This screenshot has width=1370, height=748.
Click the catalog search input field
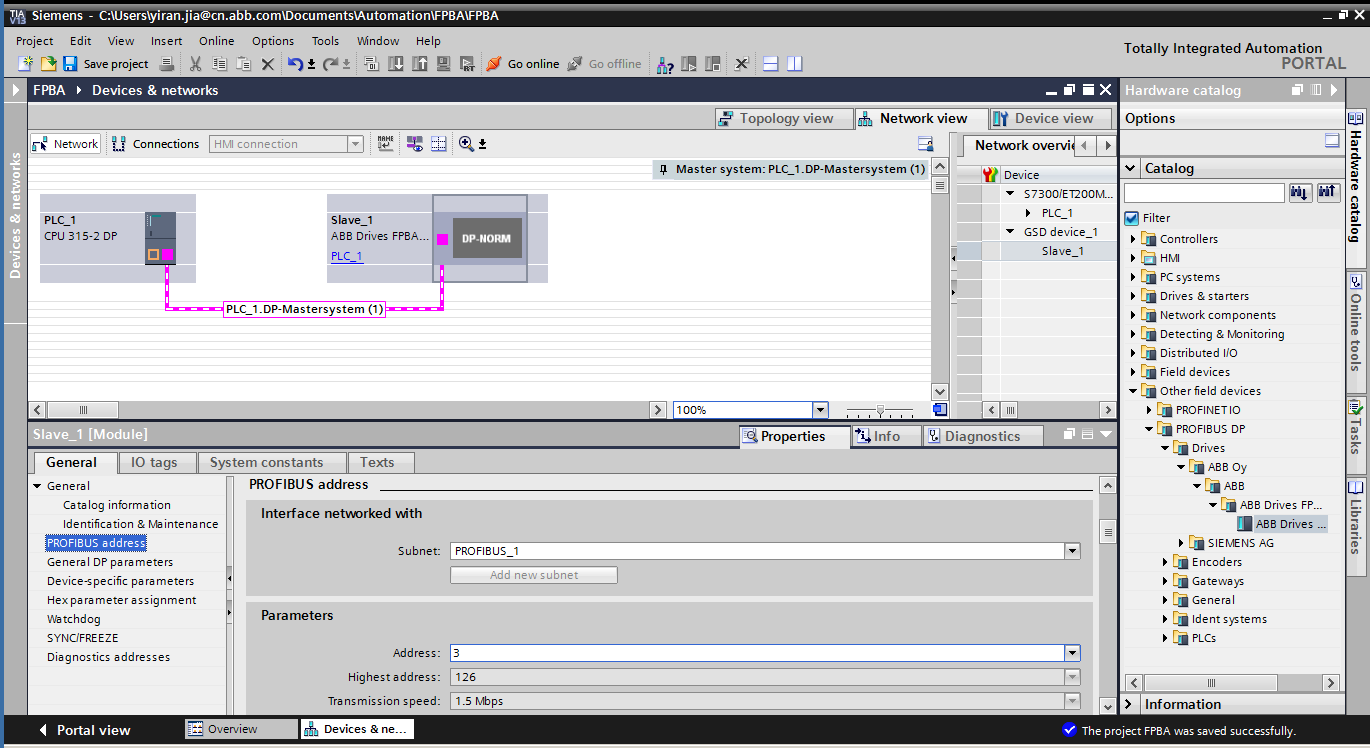pos(1204,193)
